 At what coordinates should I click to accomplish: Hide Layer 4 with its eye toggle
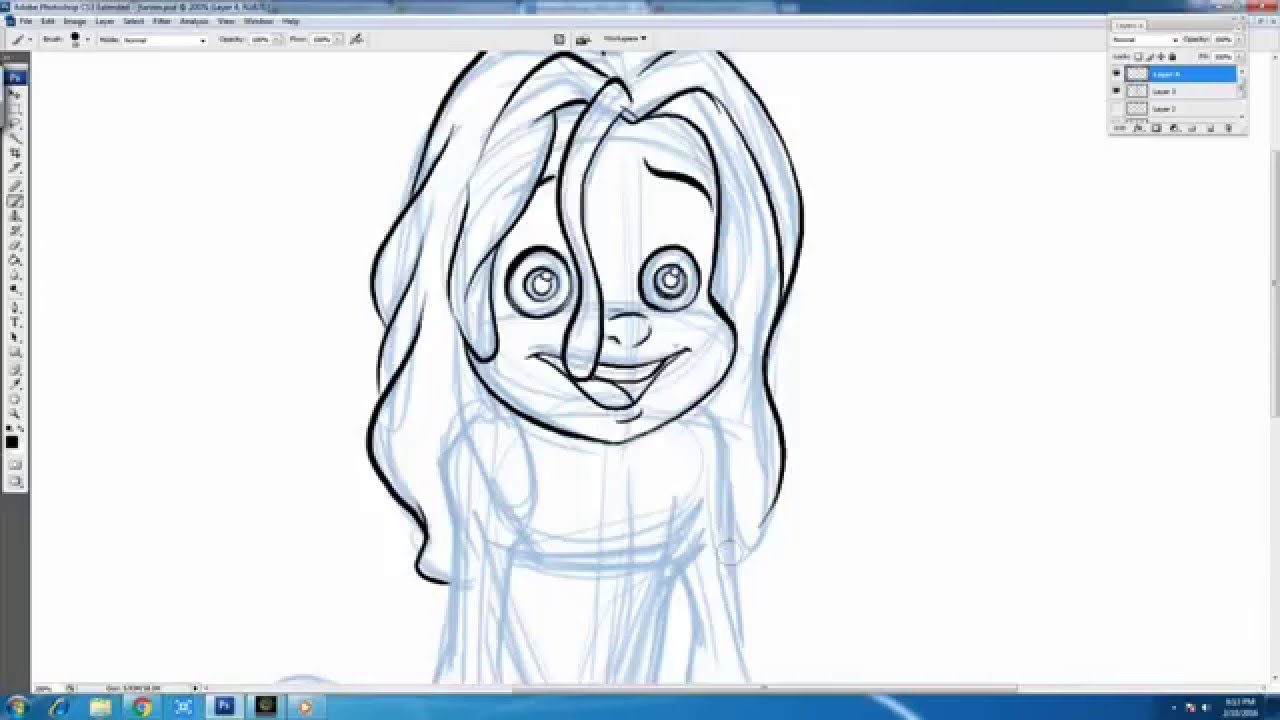[x=1117, y=72]
